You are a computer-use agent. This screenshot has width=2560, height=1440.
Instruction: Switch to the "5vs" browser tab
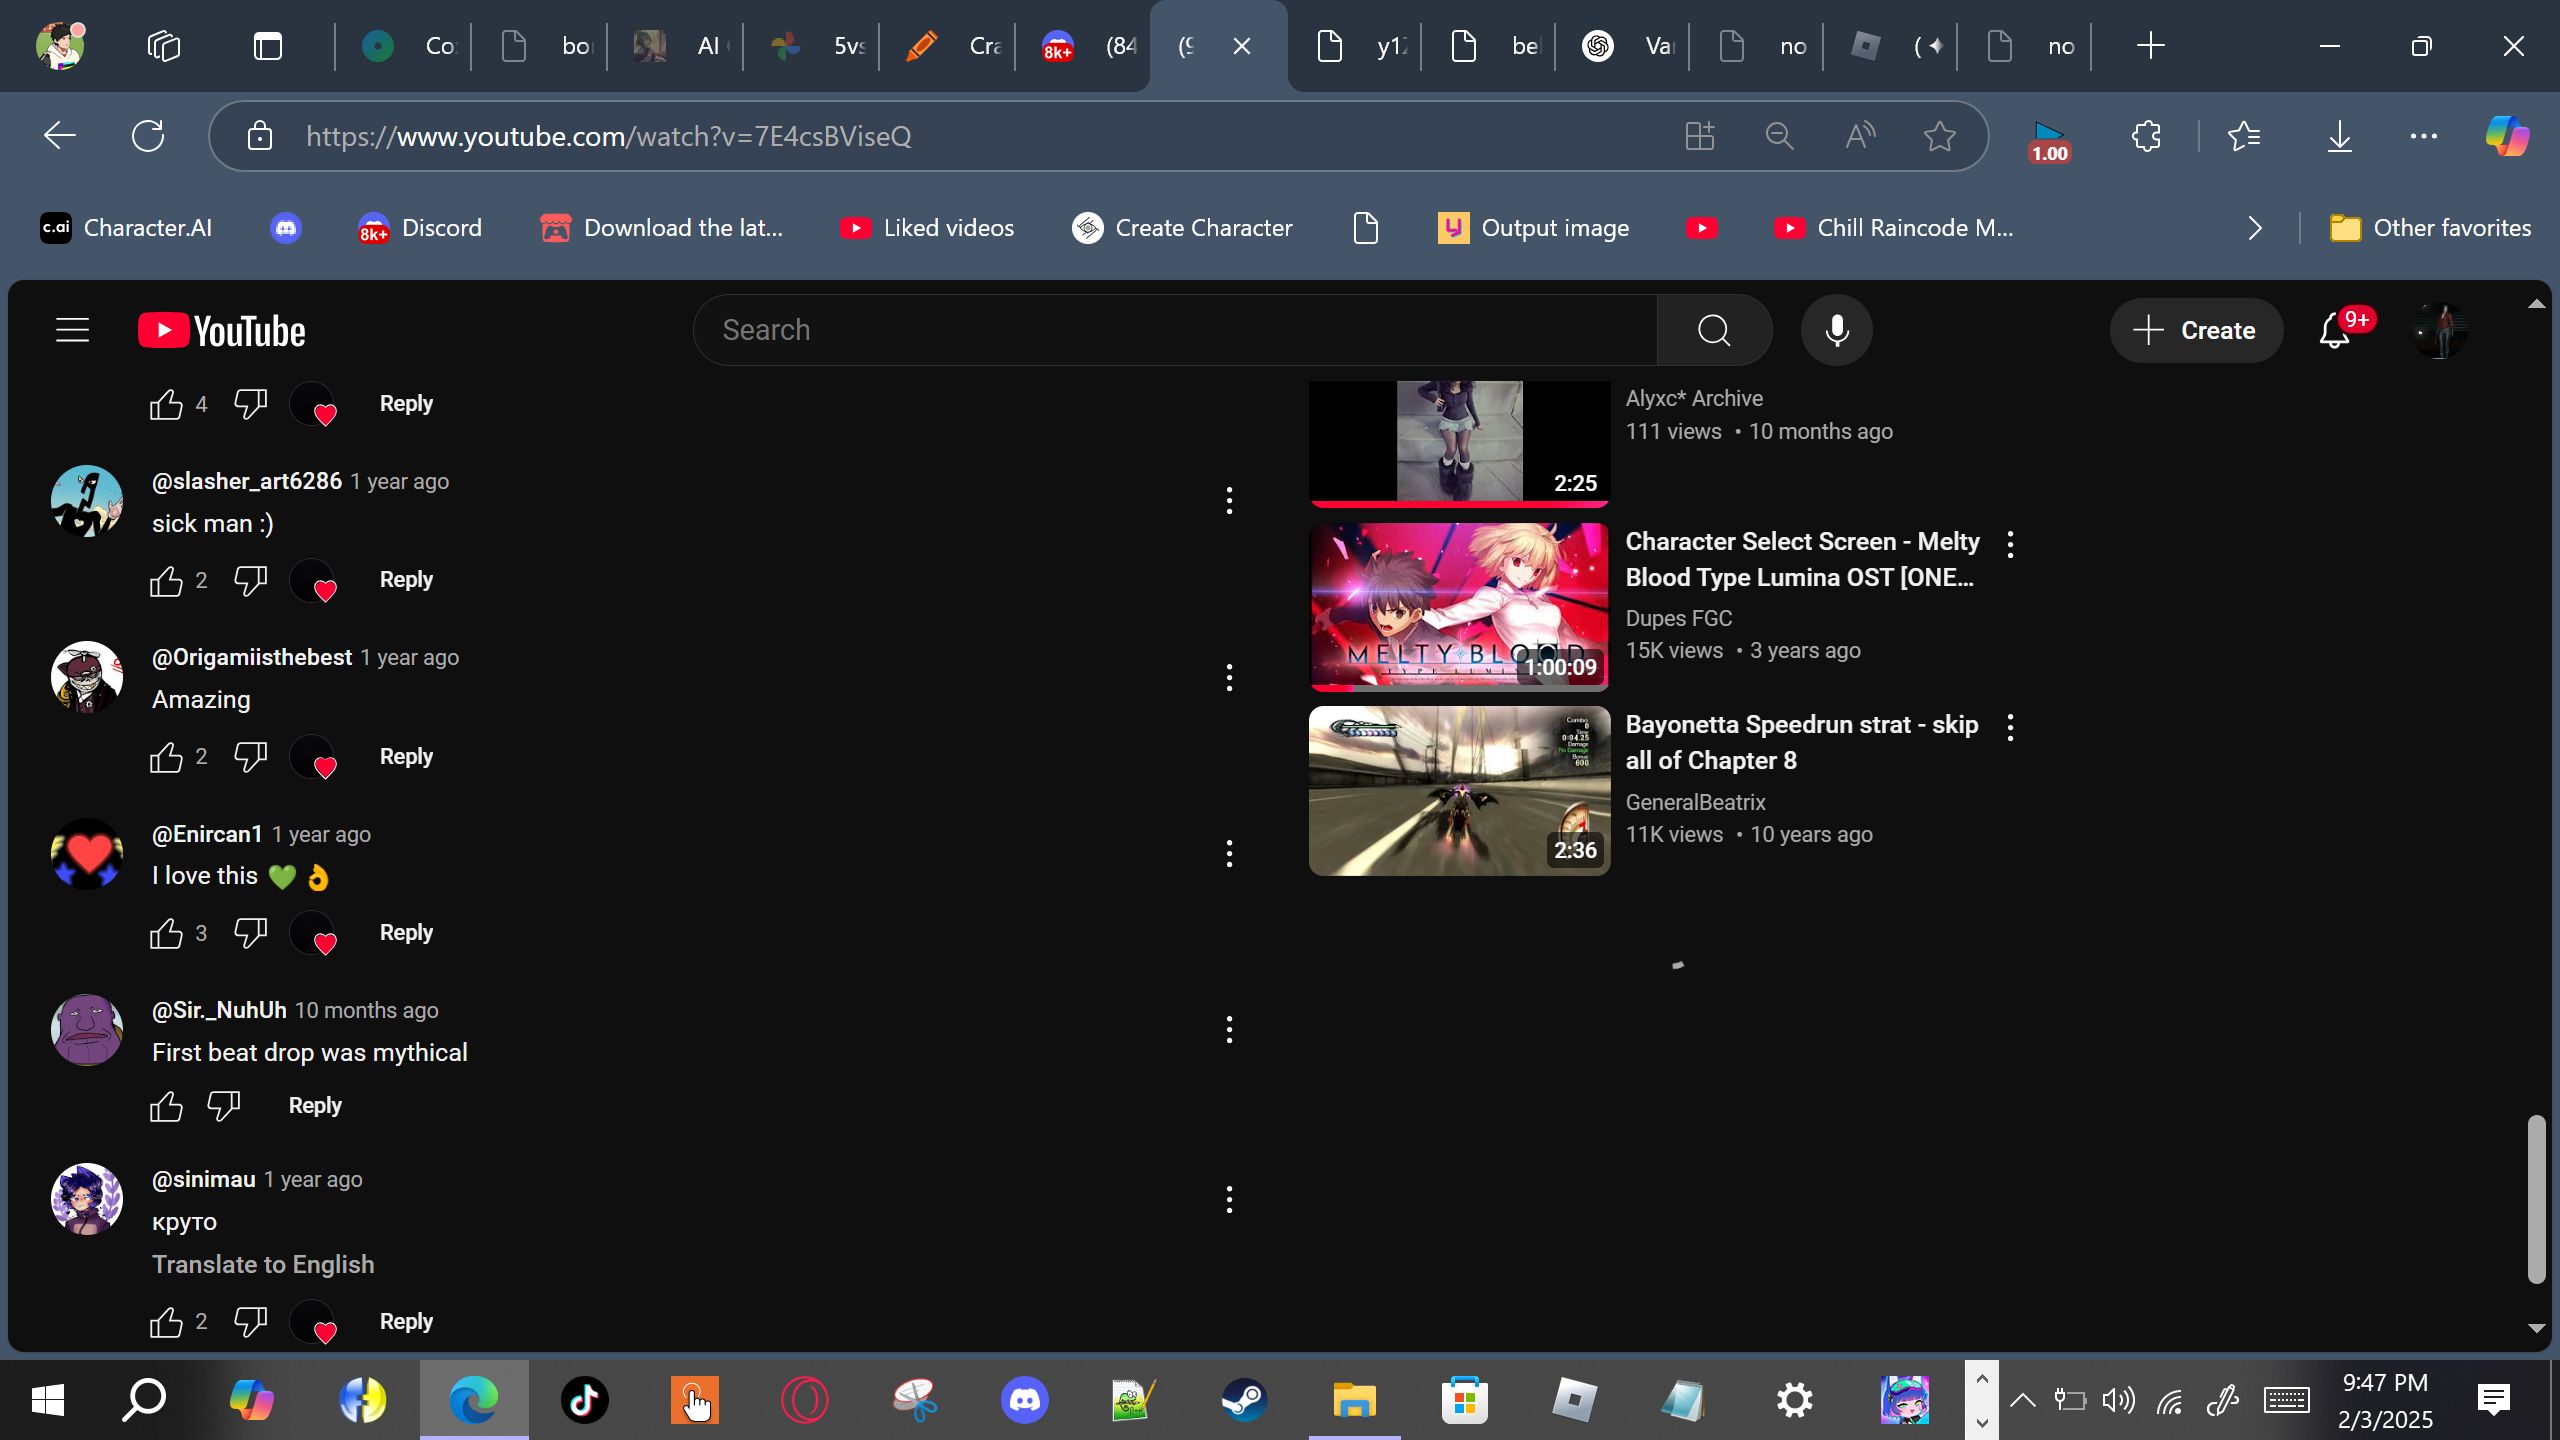(x=812, y=46)
